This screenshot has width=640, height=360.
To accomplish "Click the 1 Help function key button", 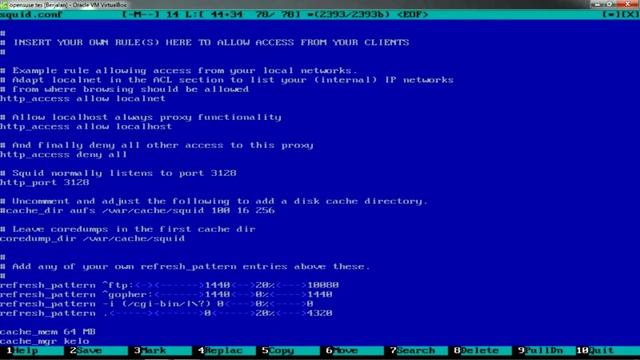I will click(34, 350).
